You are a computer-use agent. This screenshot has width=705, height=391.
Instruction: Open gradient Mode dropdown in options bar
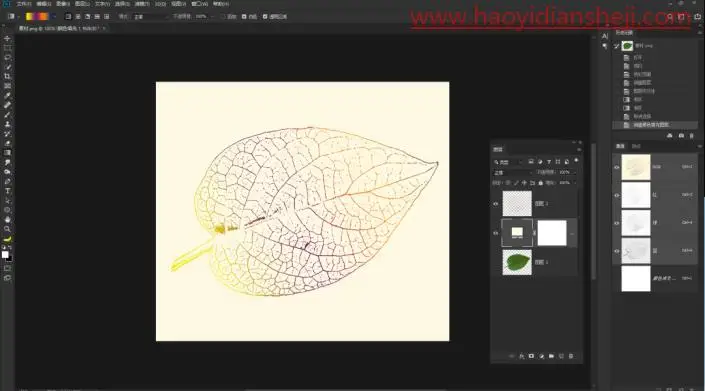coord(151,17)
